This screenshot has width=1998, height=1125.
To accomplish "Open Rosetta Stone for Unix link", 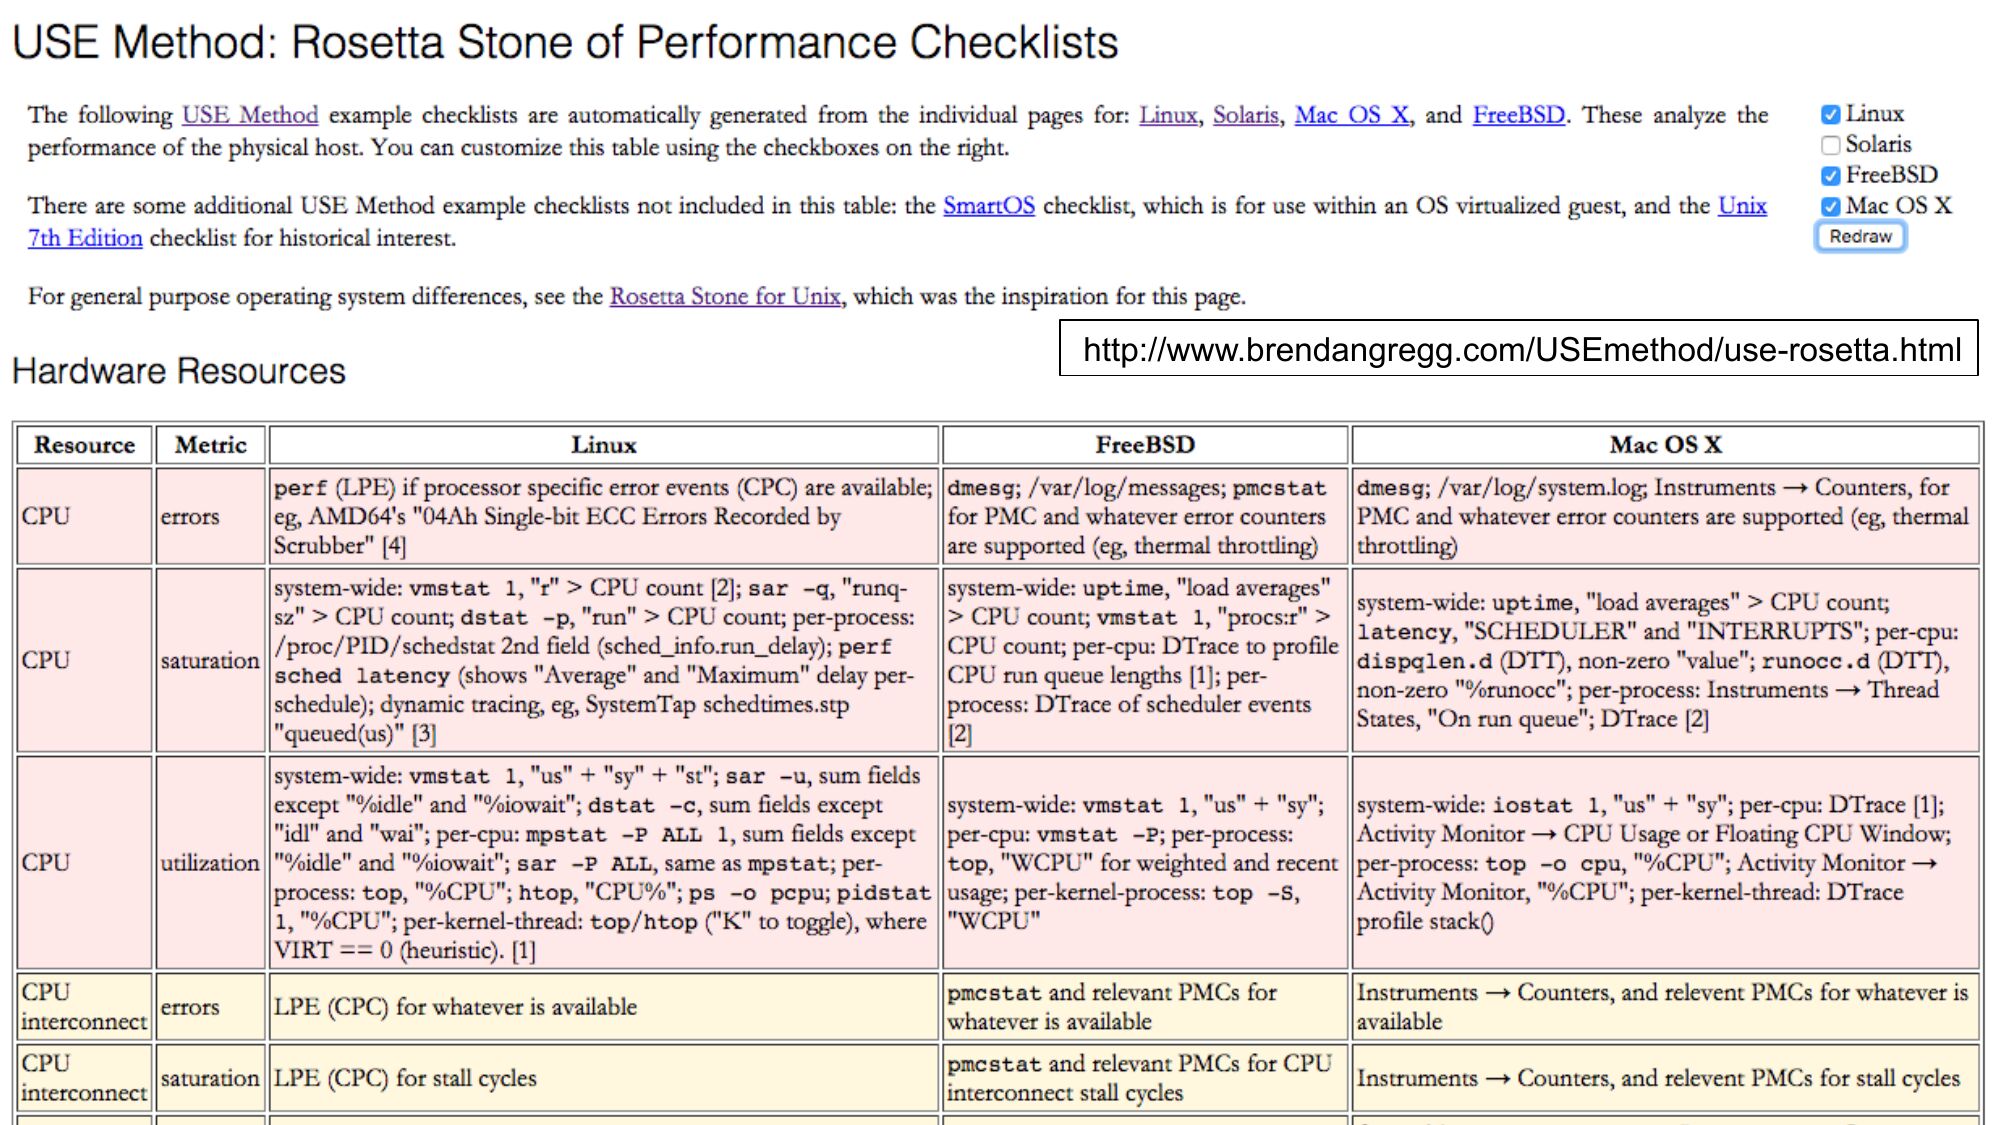I will (x=725, y=297).
